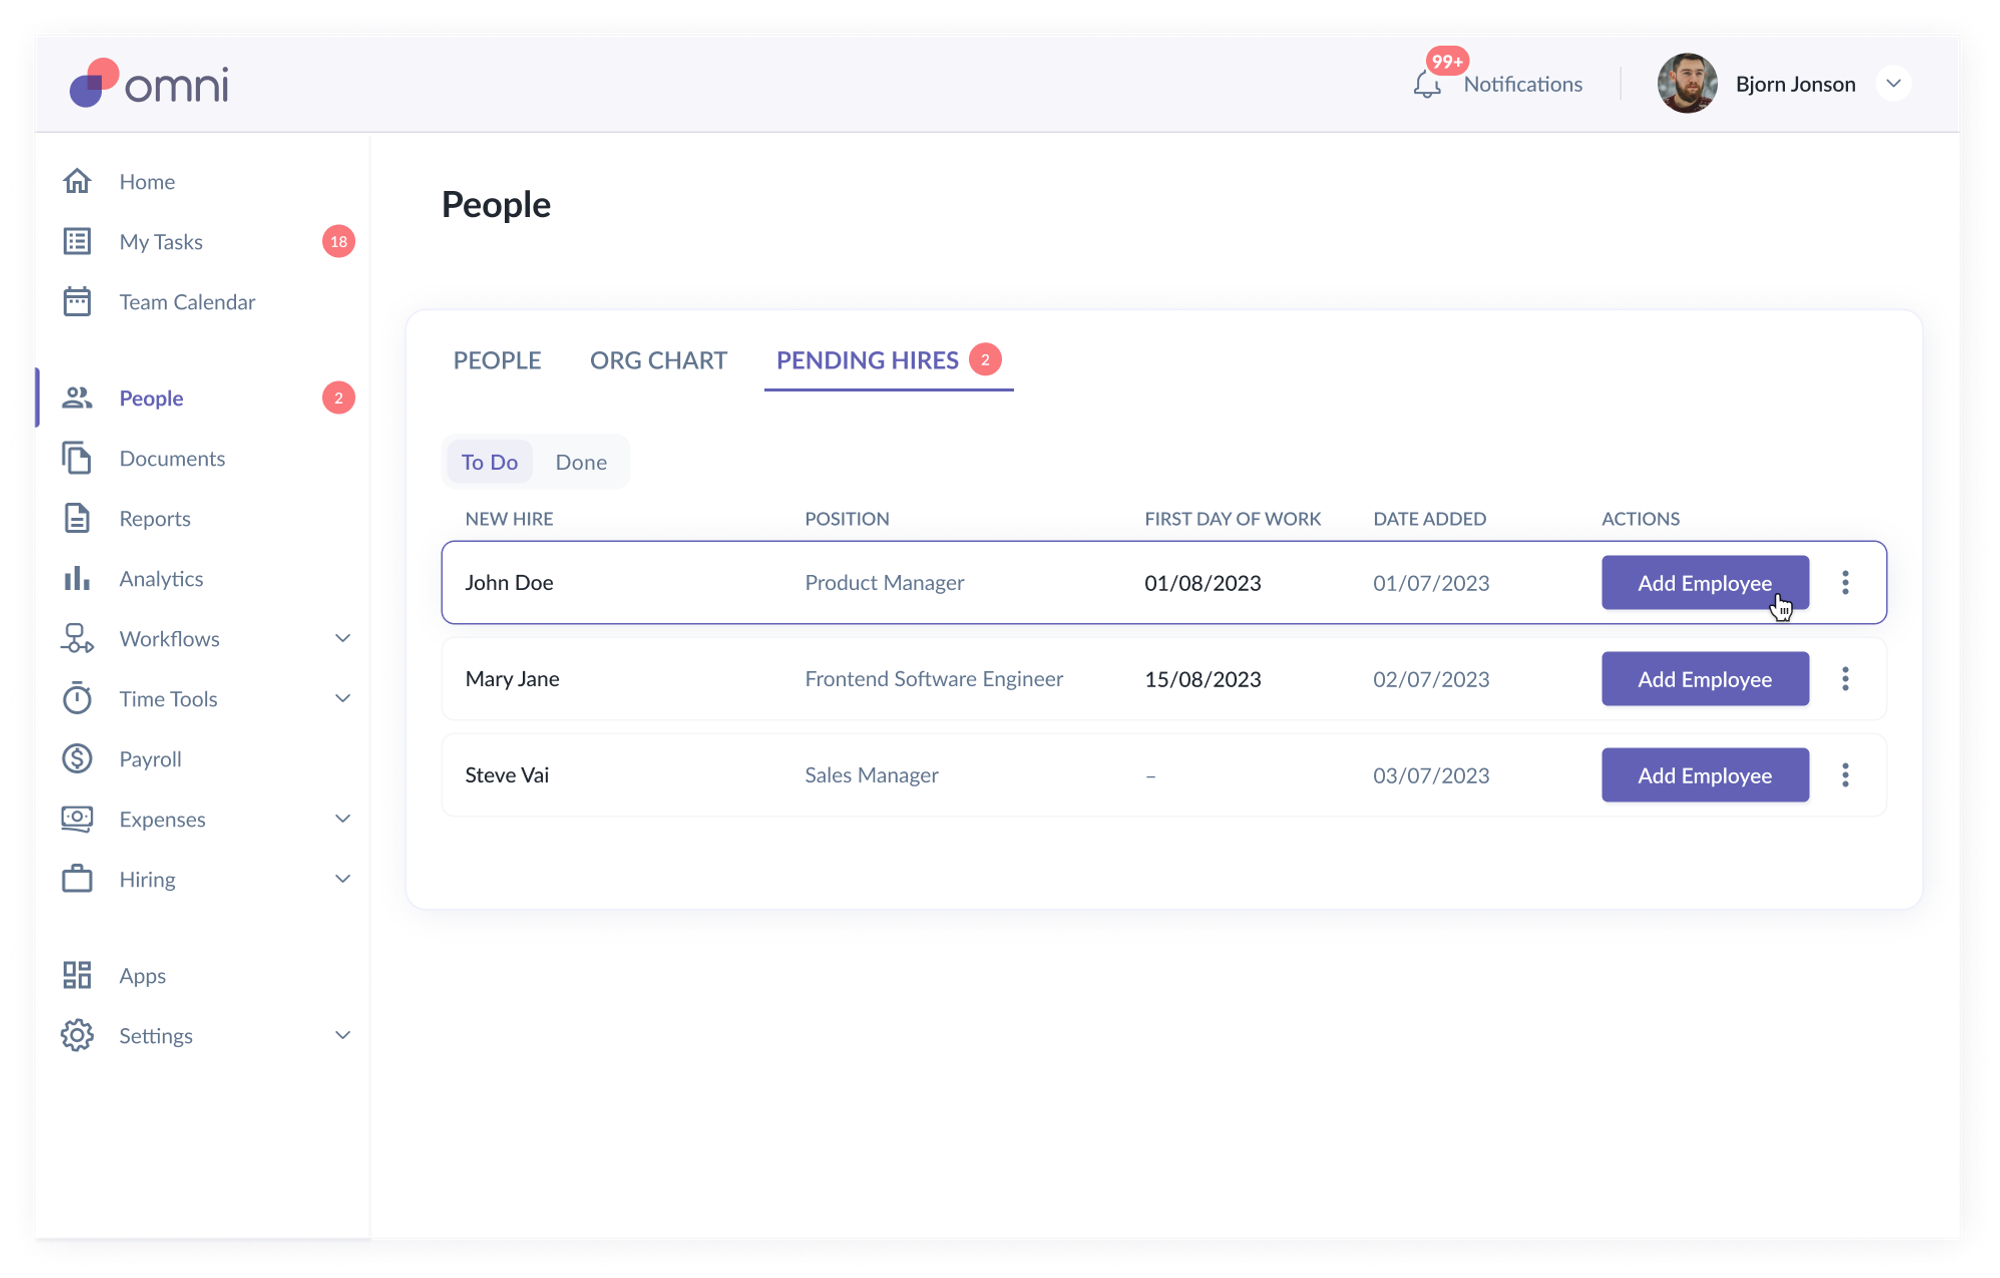Viewport: 2000px width, 1278px height.
Task: Select the Payroll dollar icon
Action: [x=77, y=759]
